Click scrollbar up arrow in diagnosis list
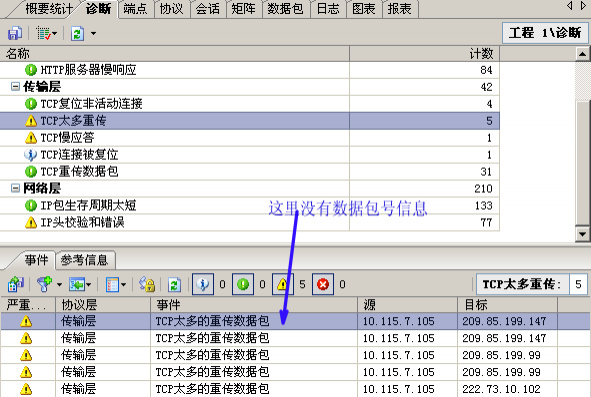This screenshot has height=397, width=591. [x=582, y=54]
